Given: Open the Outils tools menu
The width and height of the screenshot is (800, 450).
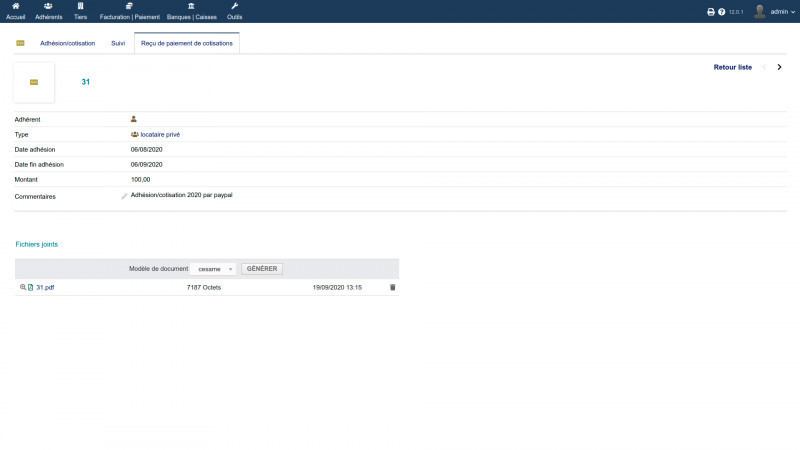Looking at the screenshot, I should [x=235, y=11].
